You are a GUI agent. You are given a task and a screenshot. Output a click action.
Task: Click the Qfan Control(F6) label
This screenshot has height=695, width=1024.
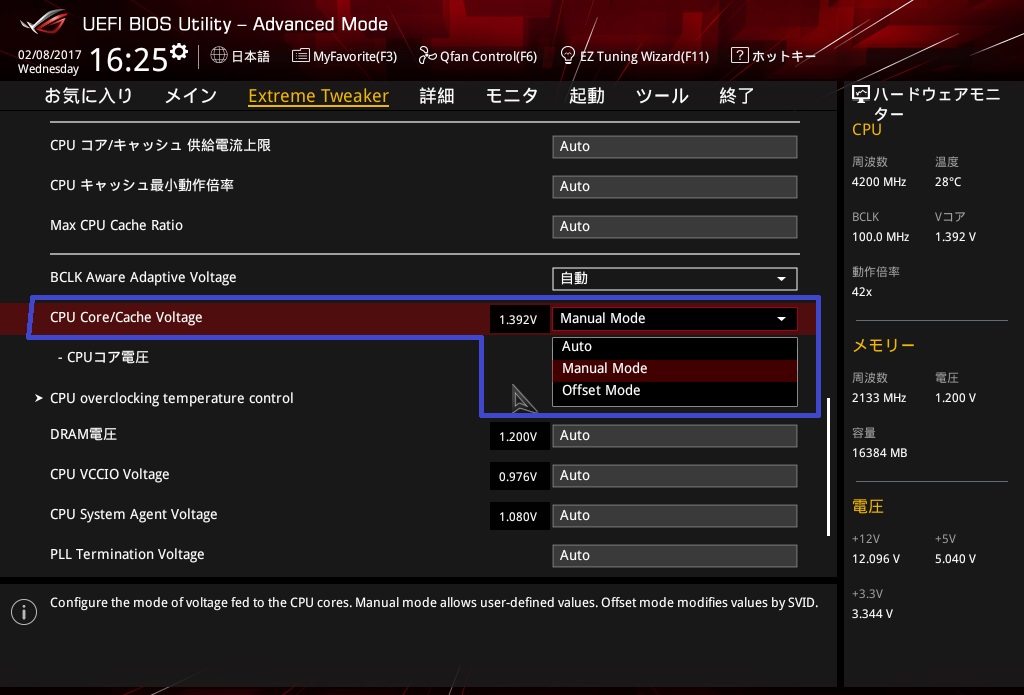[x=488, y=56]
